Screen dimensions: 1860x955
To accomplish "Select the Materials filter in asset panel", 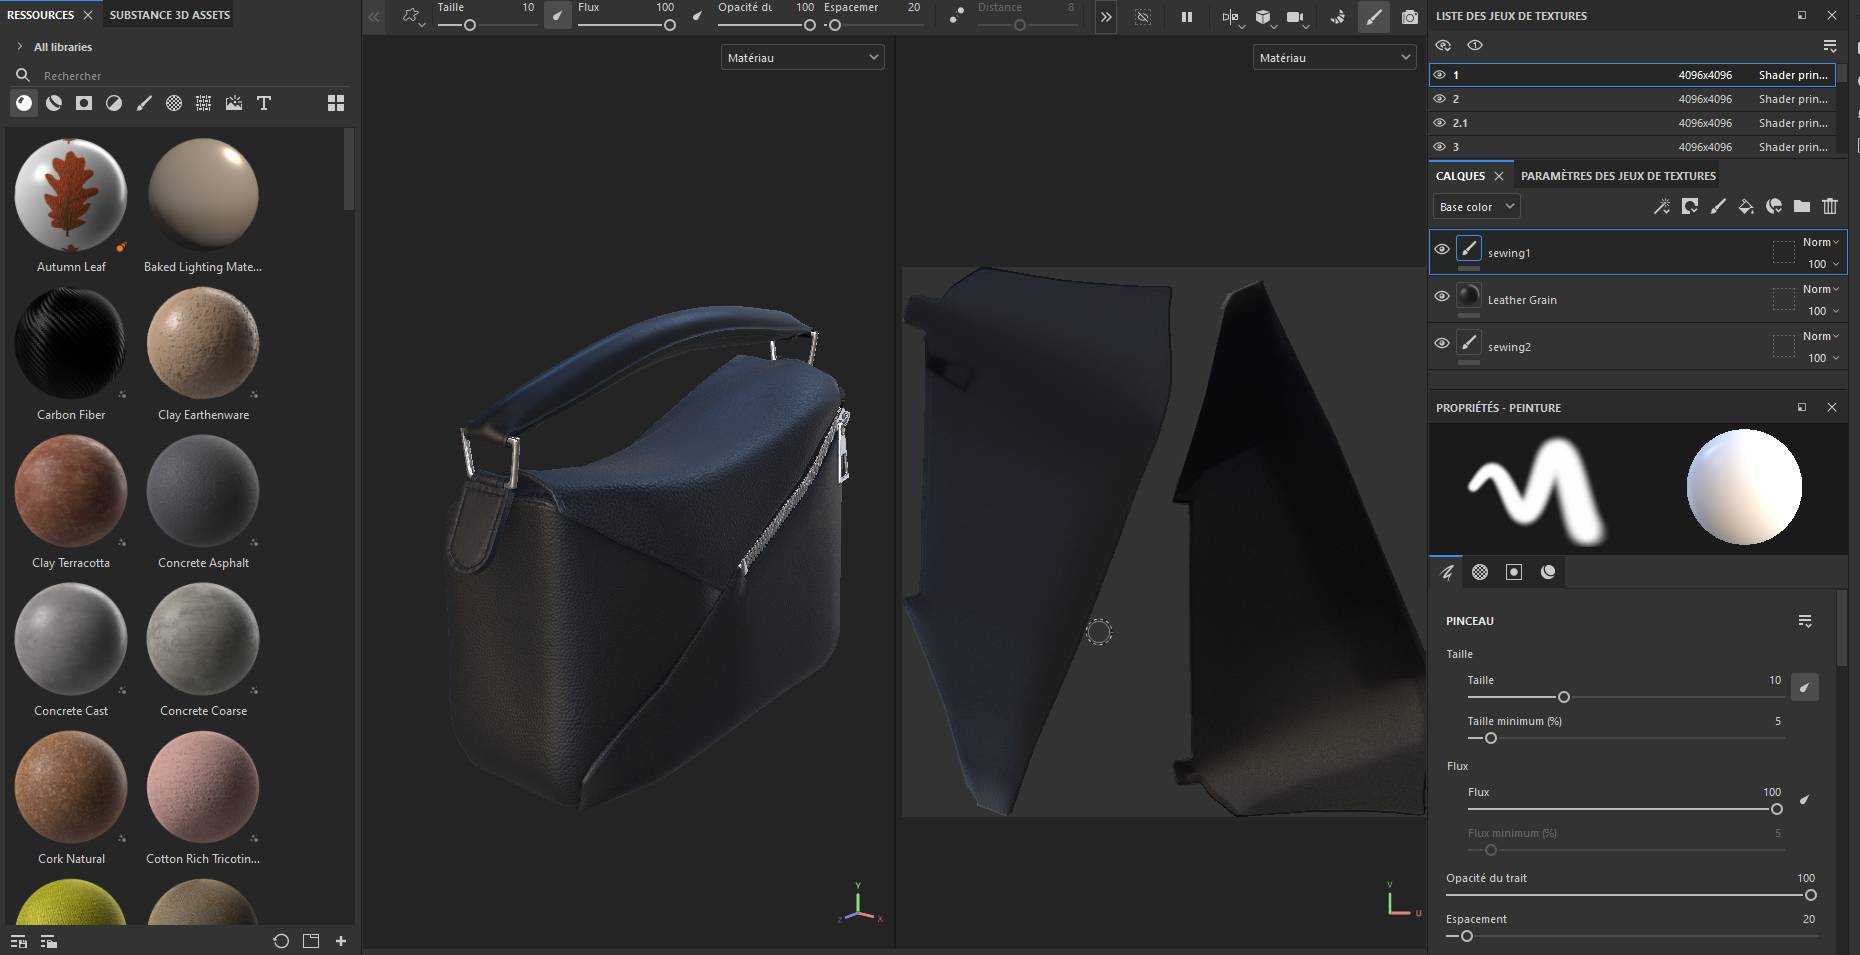I will [x=24, y=103].
